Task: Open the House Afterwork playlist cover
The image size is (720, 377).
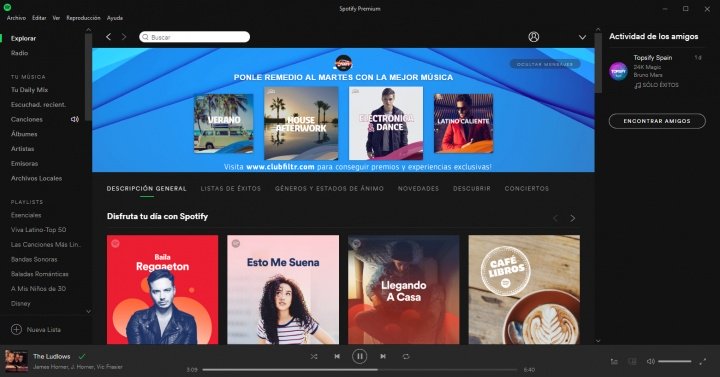Action: (301, 124)
